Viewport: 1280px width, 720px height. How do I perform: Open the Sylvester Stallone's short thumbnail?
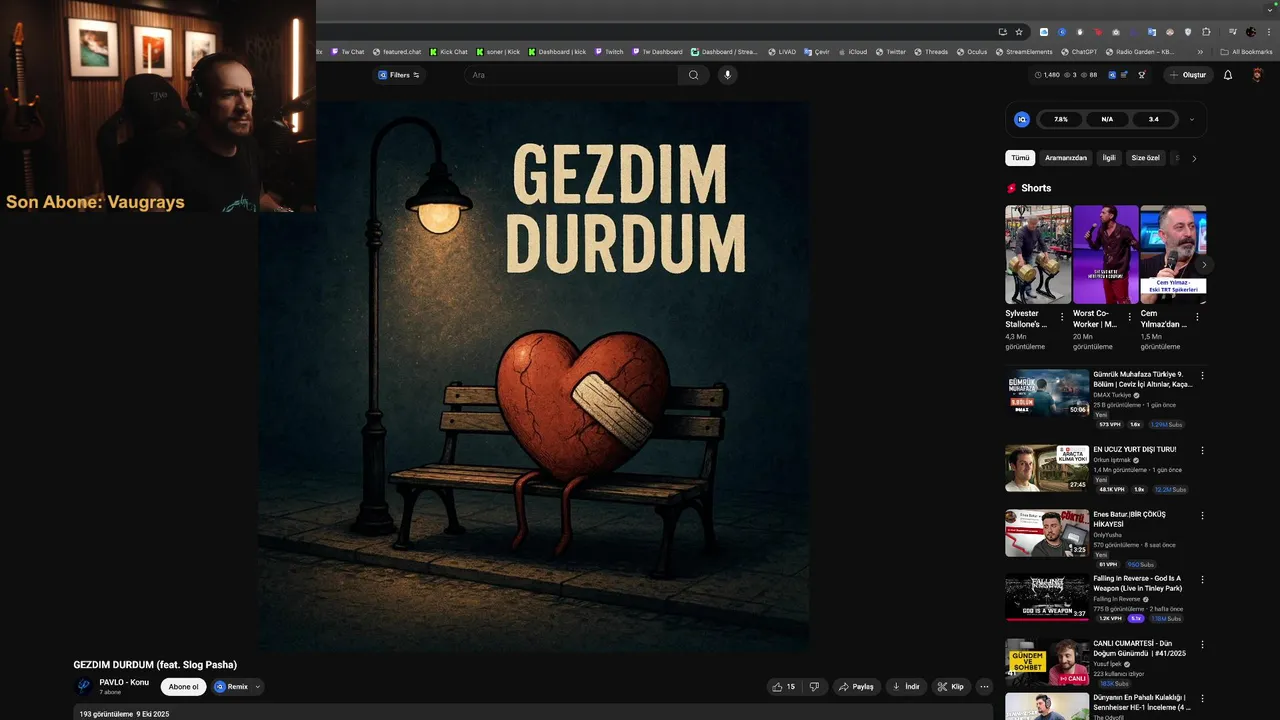1038,254
